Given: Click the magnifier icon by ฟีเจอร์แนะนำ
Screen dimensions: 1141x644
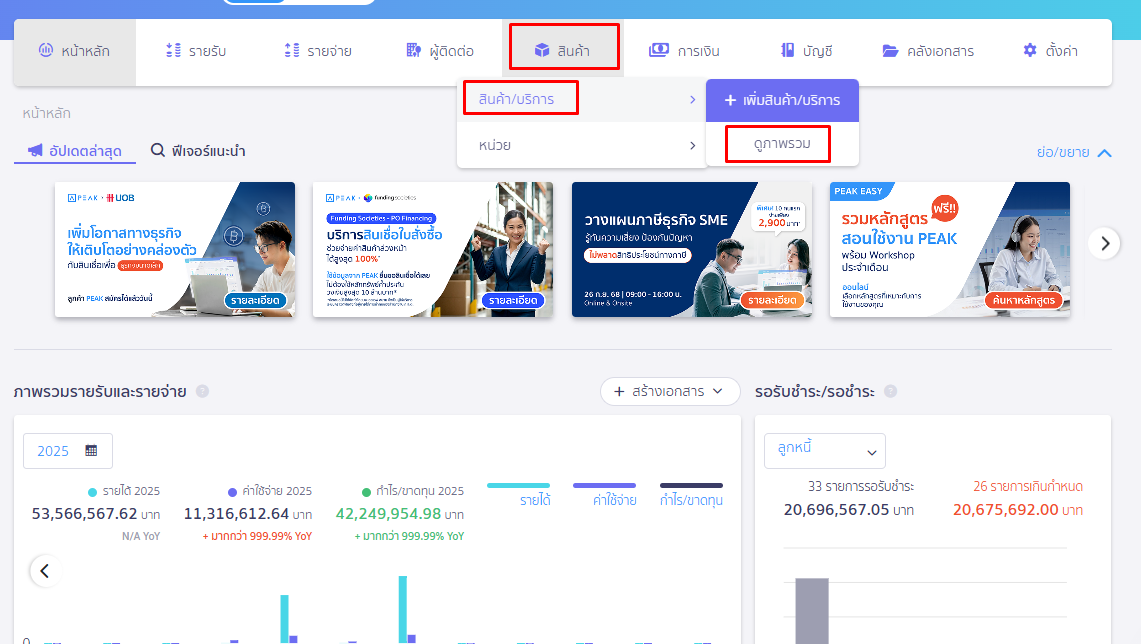Looking at the screenshot, I should click(x=157, y=150).
